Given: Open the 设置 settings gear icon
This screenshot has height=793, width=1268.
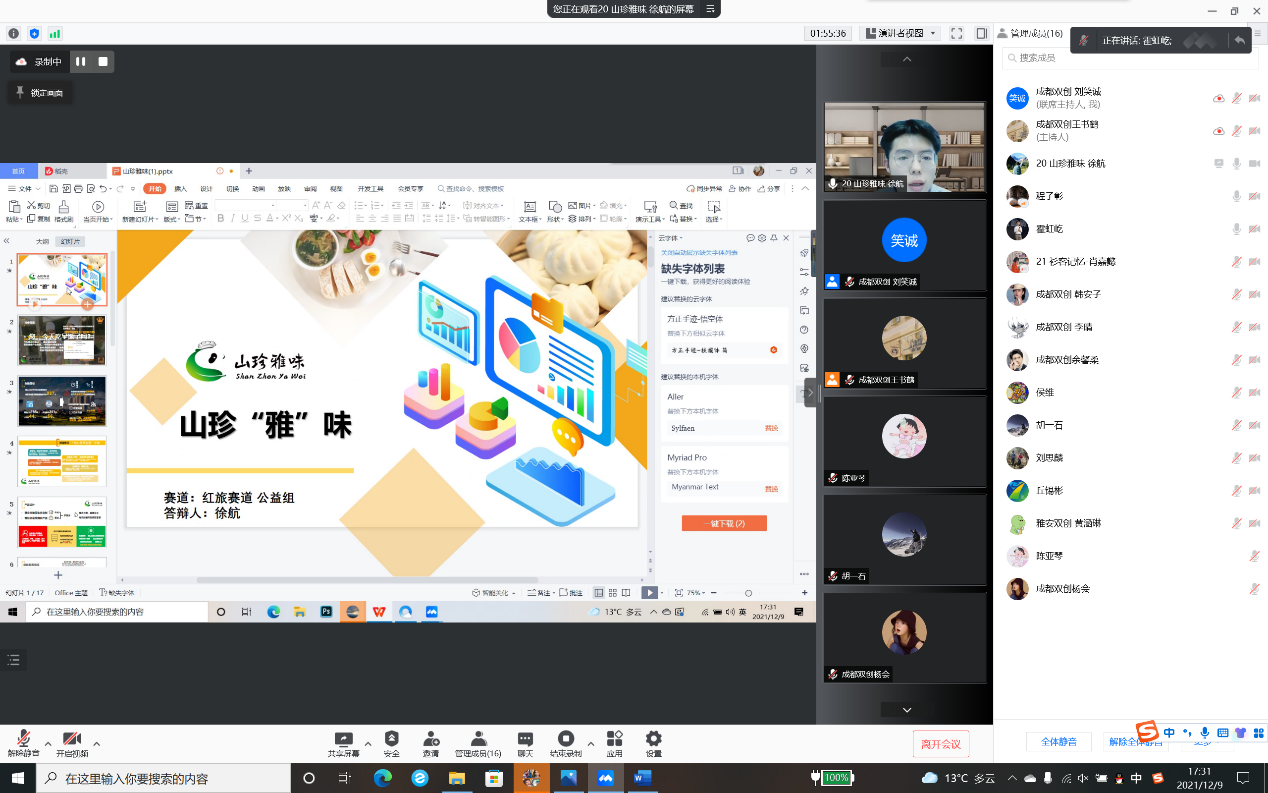Looking at the screenshot, I should click(653, 742).
